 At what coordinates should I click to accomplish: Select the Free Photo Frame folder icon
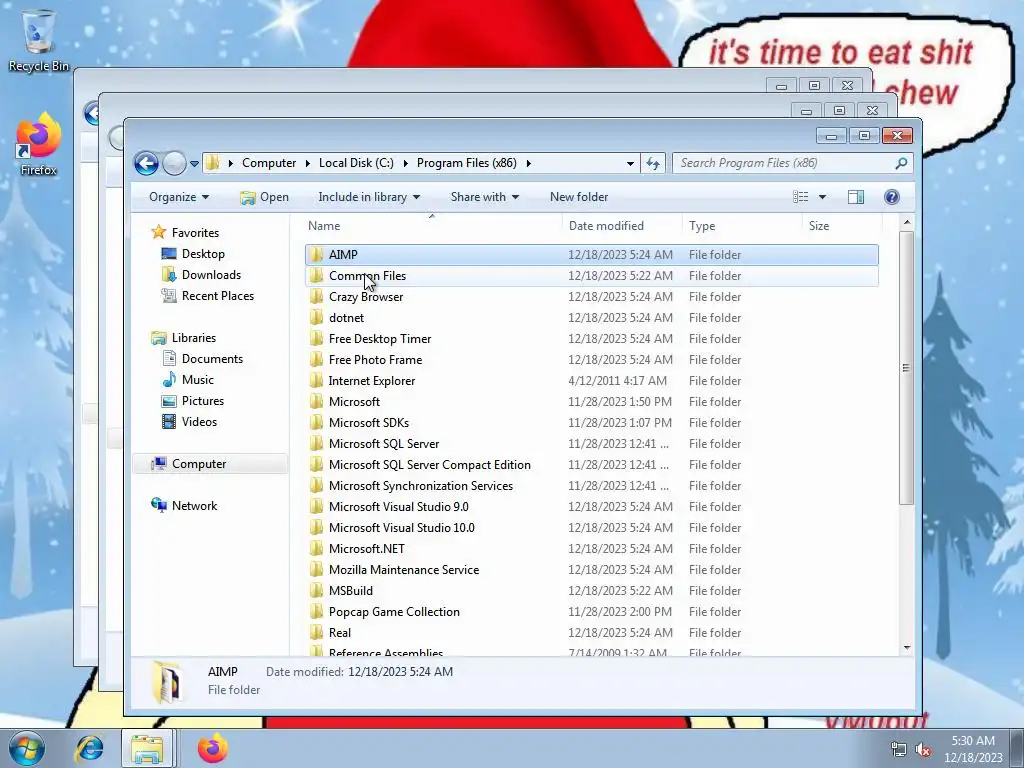coord(316,359)
